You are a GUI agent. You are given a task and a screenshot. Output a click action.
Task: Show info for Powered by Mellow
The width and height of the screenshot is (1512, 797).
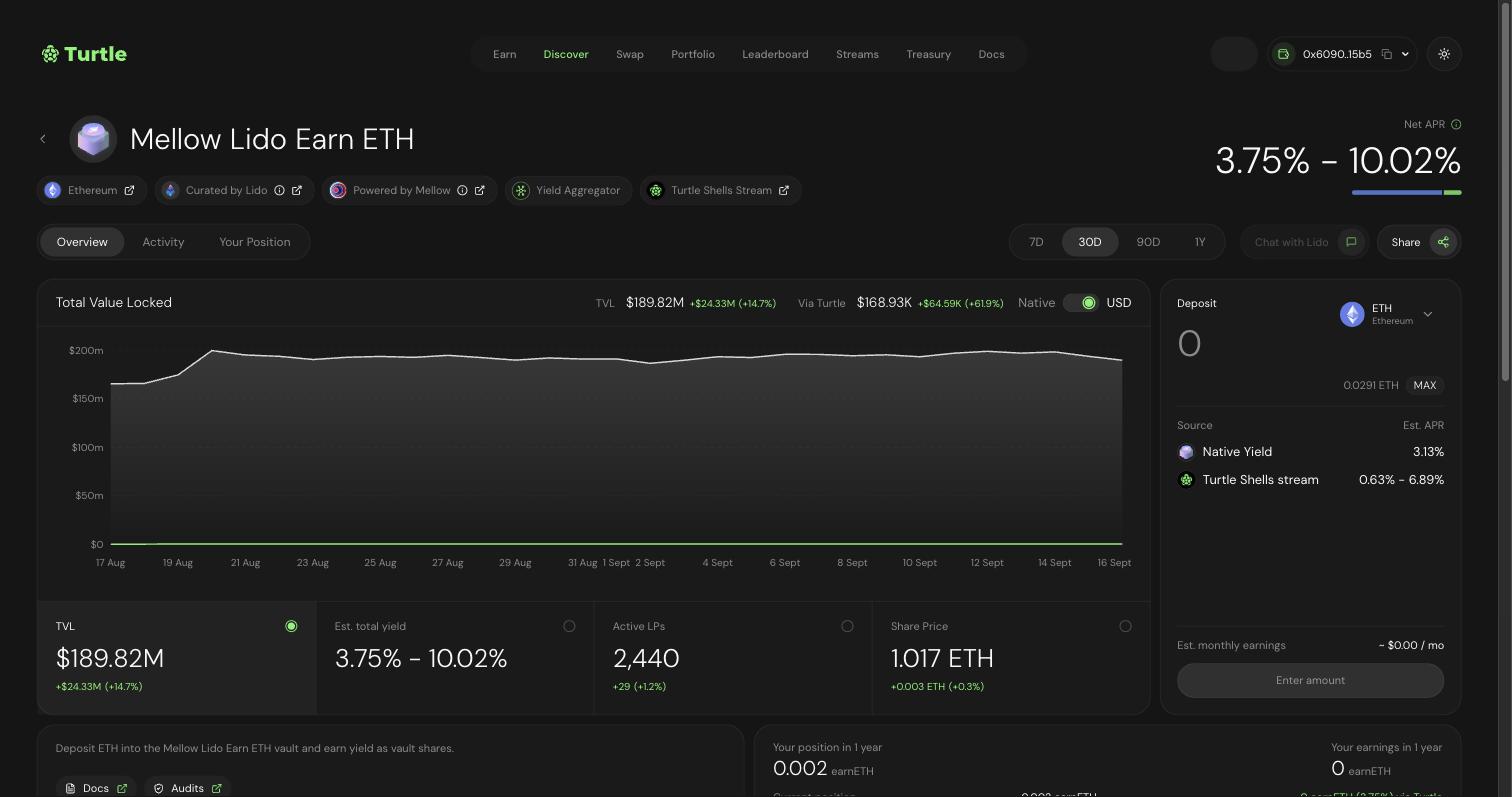tap(462, 190)
